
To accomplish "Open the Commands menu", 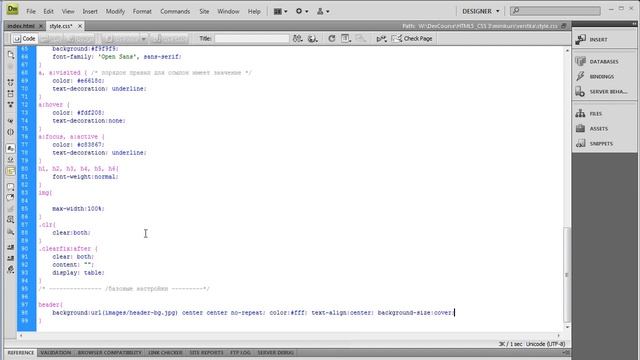I will [175, 11].
